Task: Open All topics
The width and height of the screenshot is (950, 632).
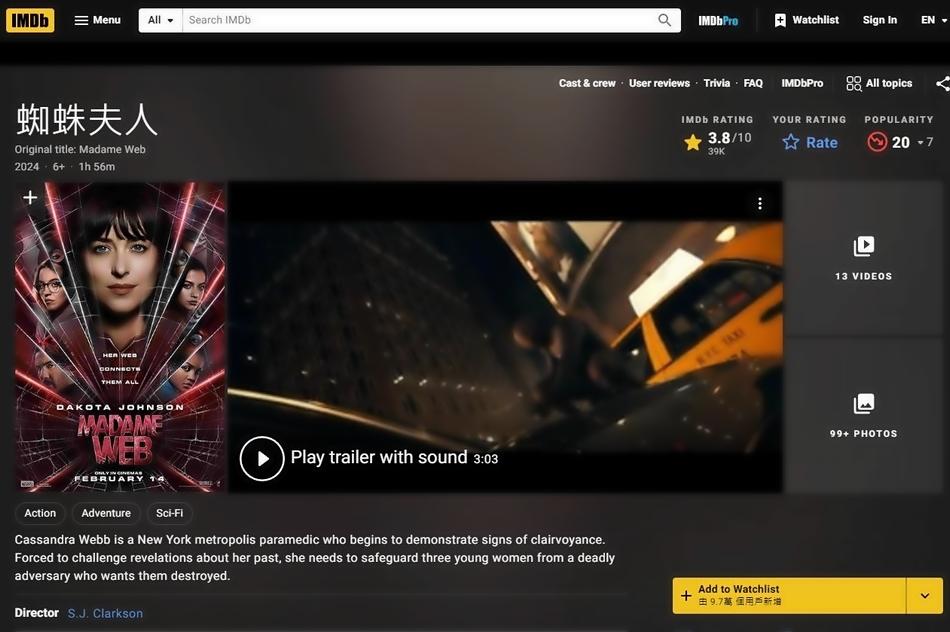Action: click(879, 83)
